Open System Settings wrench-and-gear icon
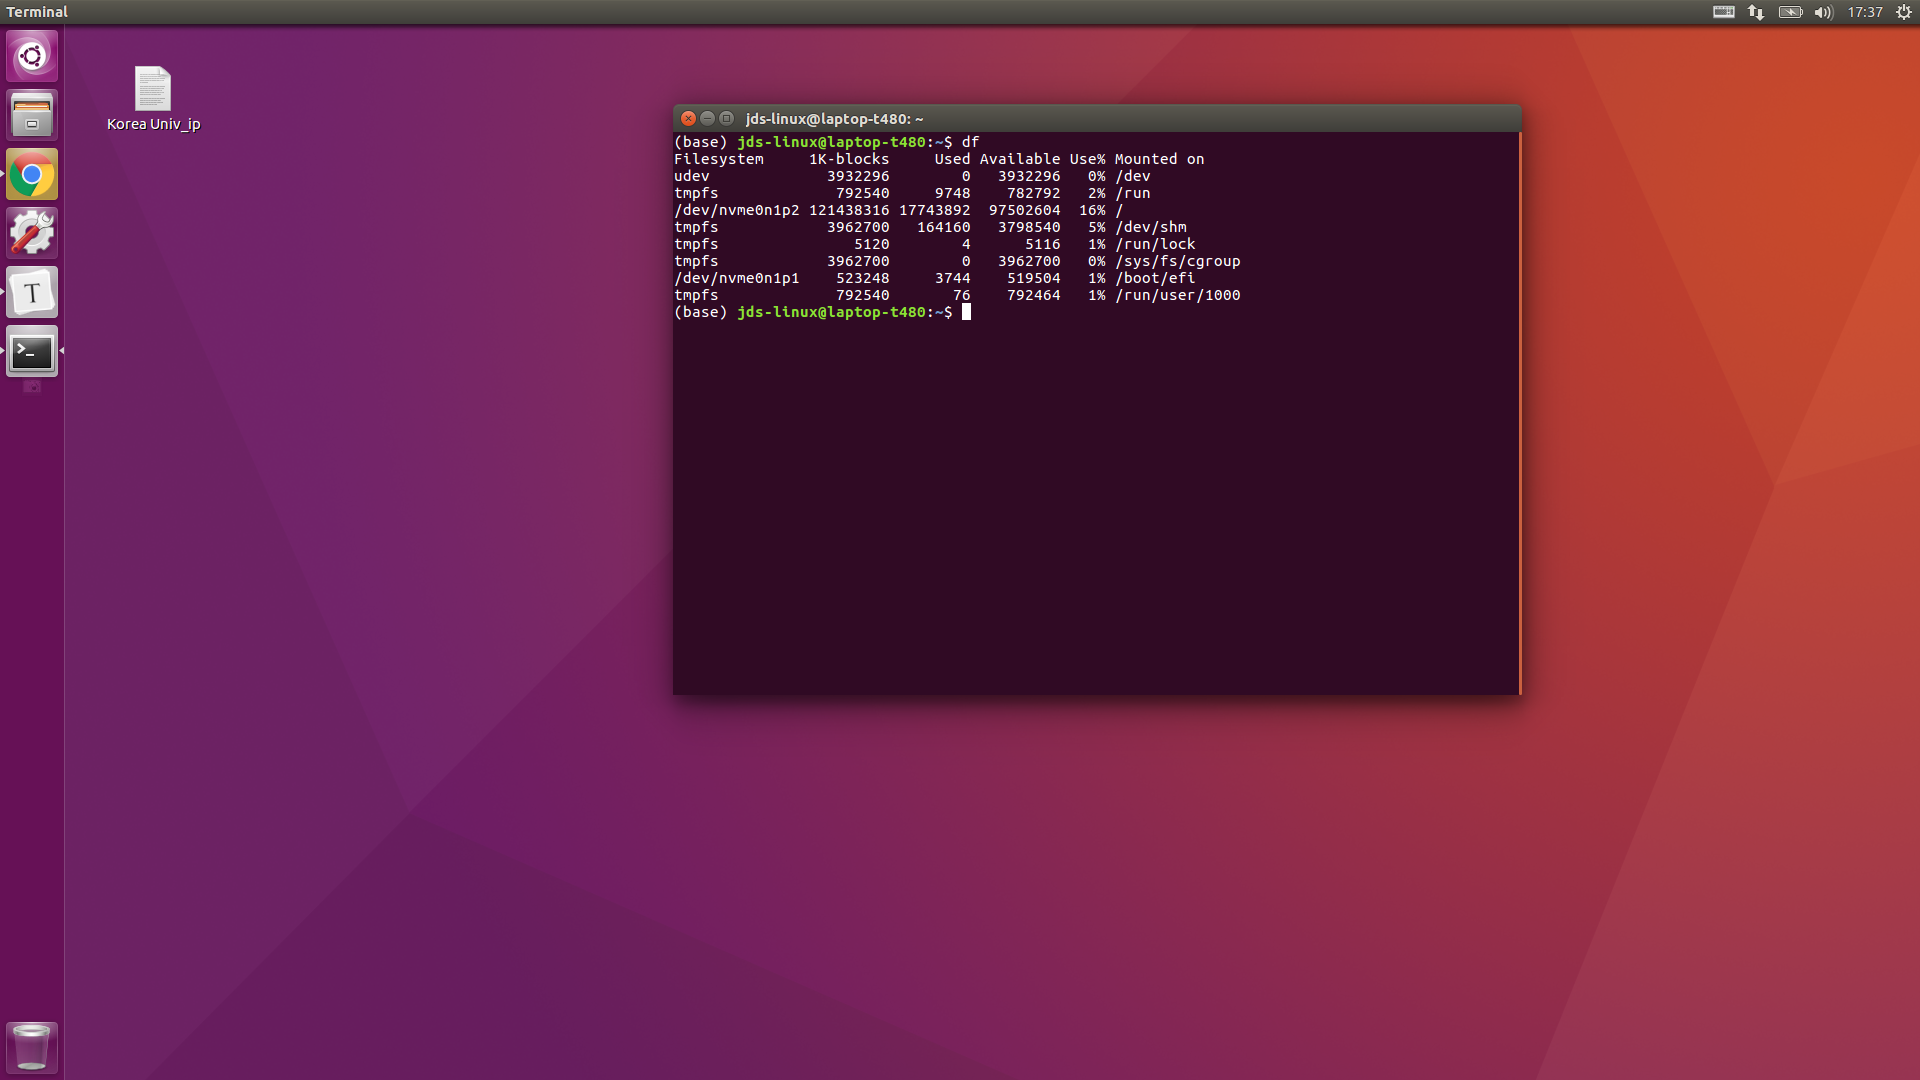The height and width of the screenshot is (1080, 1920). coord(32,233)
